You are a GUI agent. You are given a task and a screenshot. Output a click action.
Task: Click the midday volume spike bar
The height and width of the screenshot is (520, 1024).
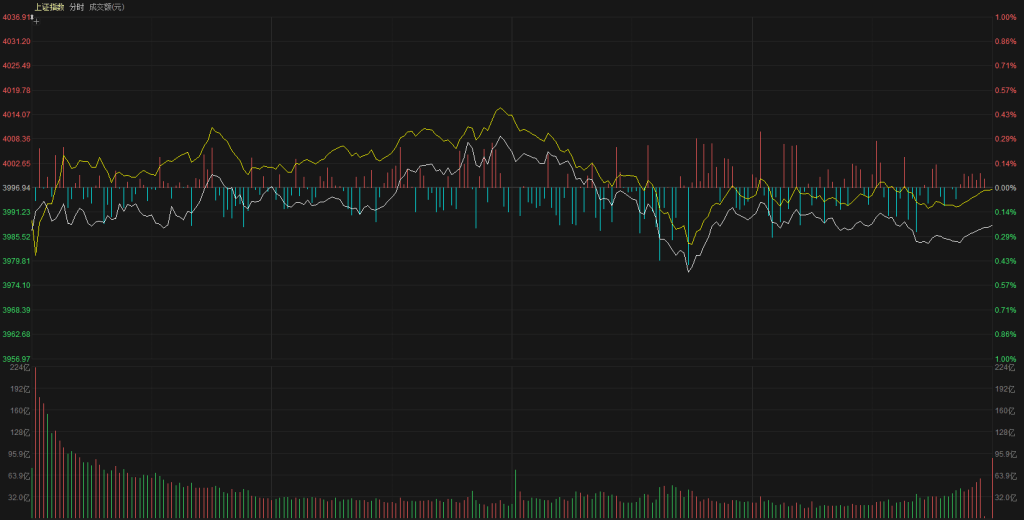tap(514, 494)
